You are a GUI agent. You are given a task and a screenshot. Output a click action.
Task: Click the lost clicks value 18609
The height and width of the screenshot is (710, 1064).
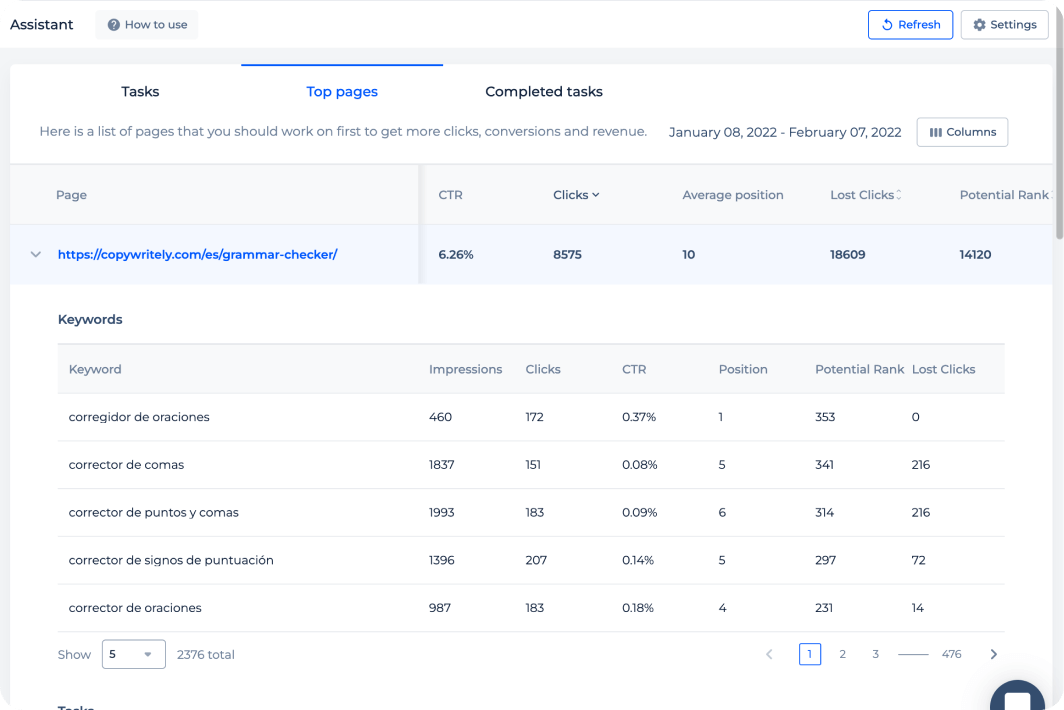tap(848, 255)
